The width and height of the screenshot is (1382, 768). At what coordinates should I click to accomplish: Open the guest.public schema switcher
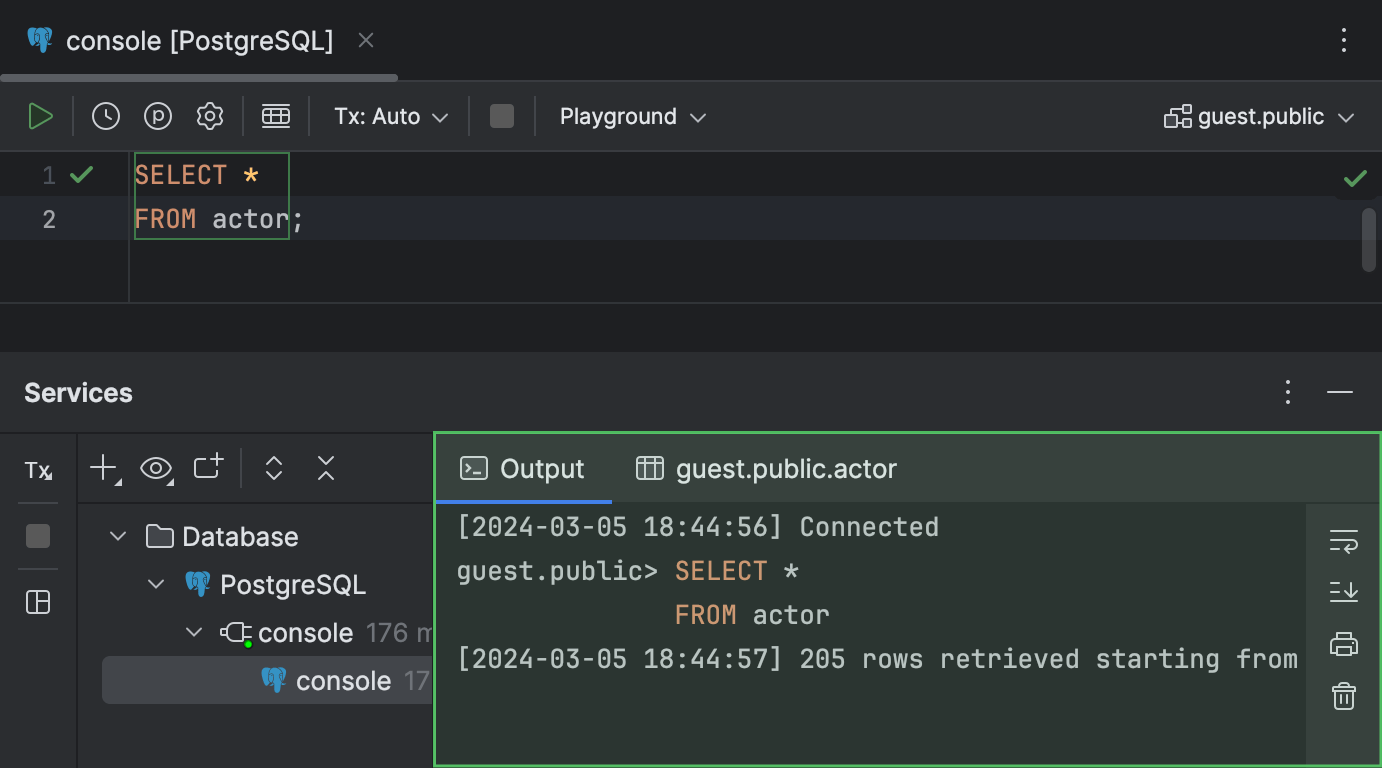[x=1259, y=116]
